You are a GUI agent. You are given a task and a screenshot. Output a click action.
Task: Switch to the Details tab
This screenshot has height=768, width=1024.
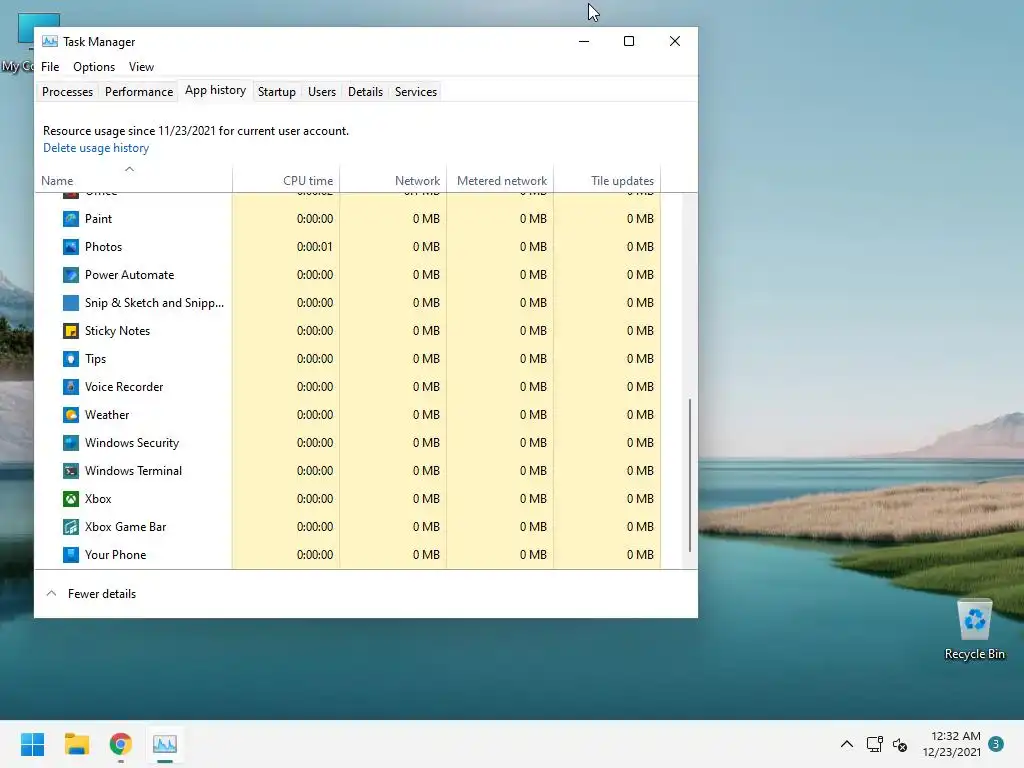[x=365, y=92]
